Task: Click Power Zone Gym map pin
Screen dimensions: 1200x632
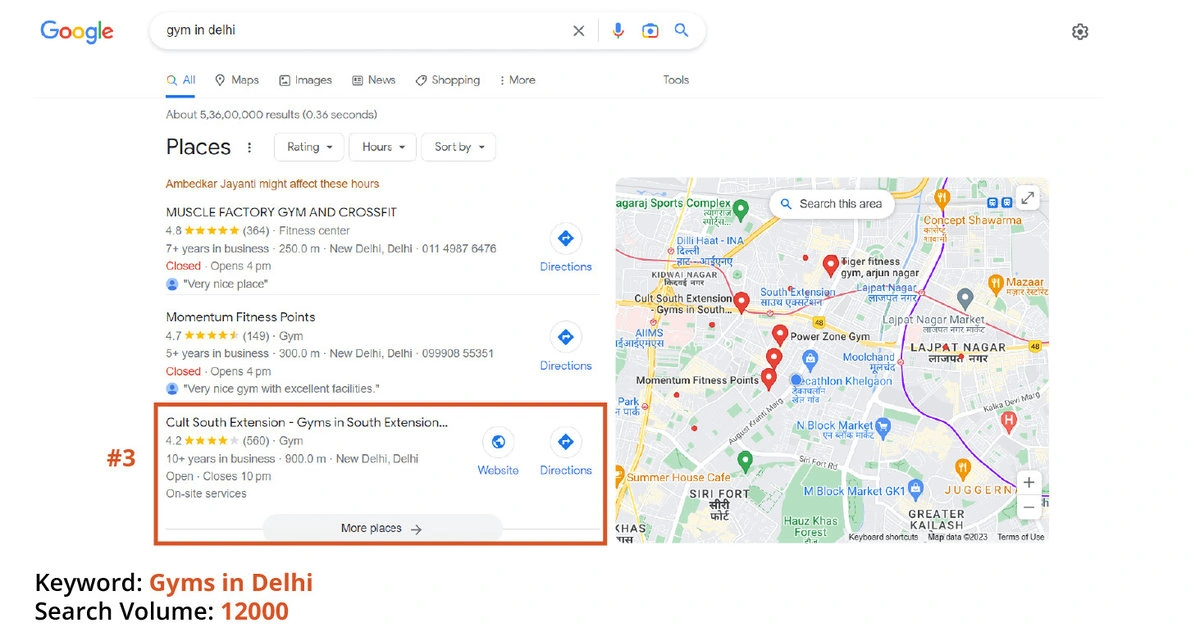Action: tap(780, 335)
